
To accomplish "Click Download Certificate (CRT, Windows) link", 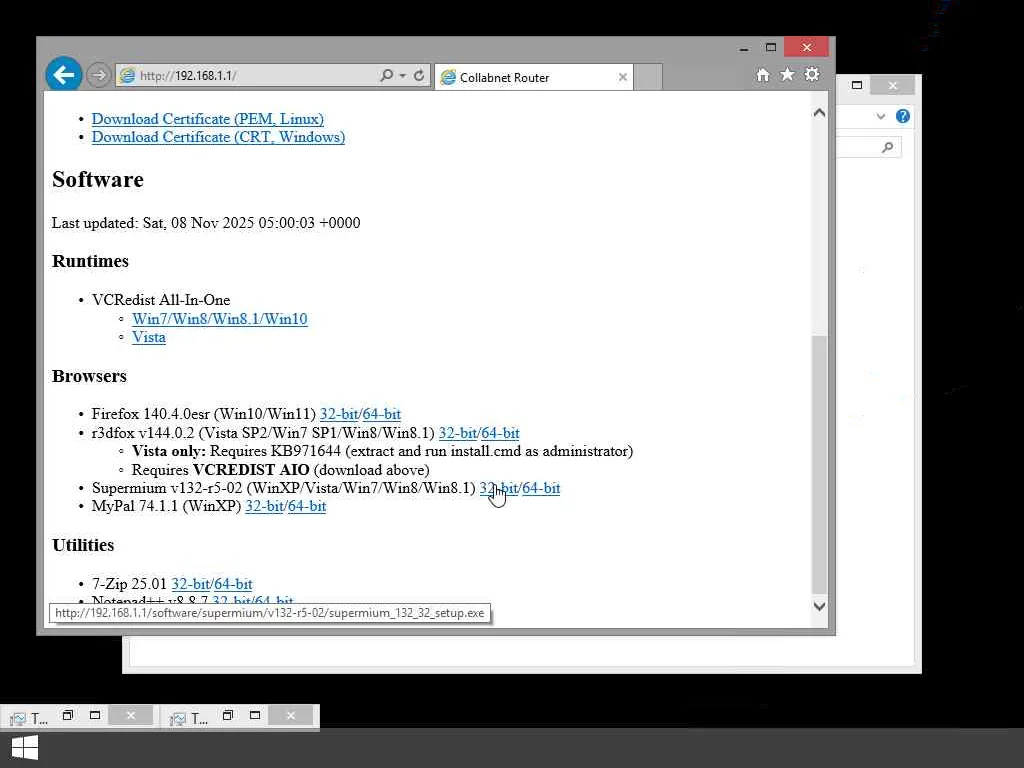I will point(218,137).
